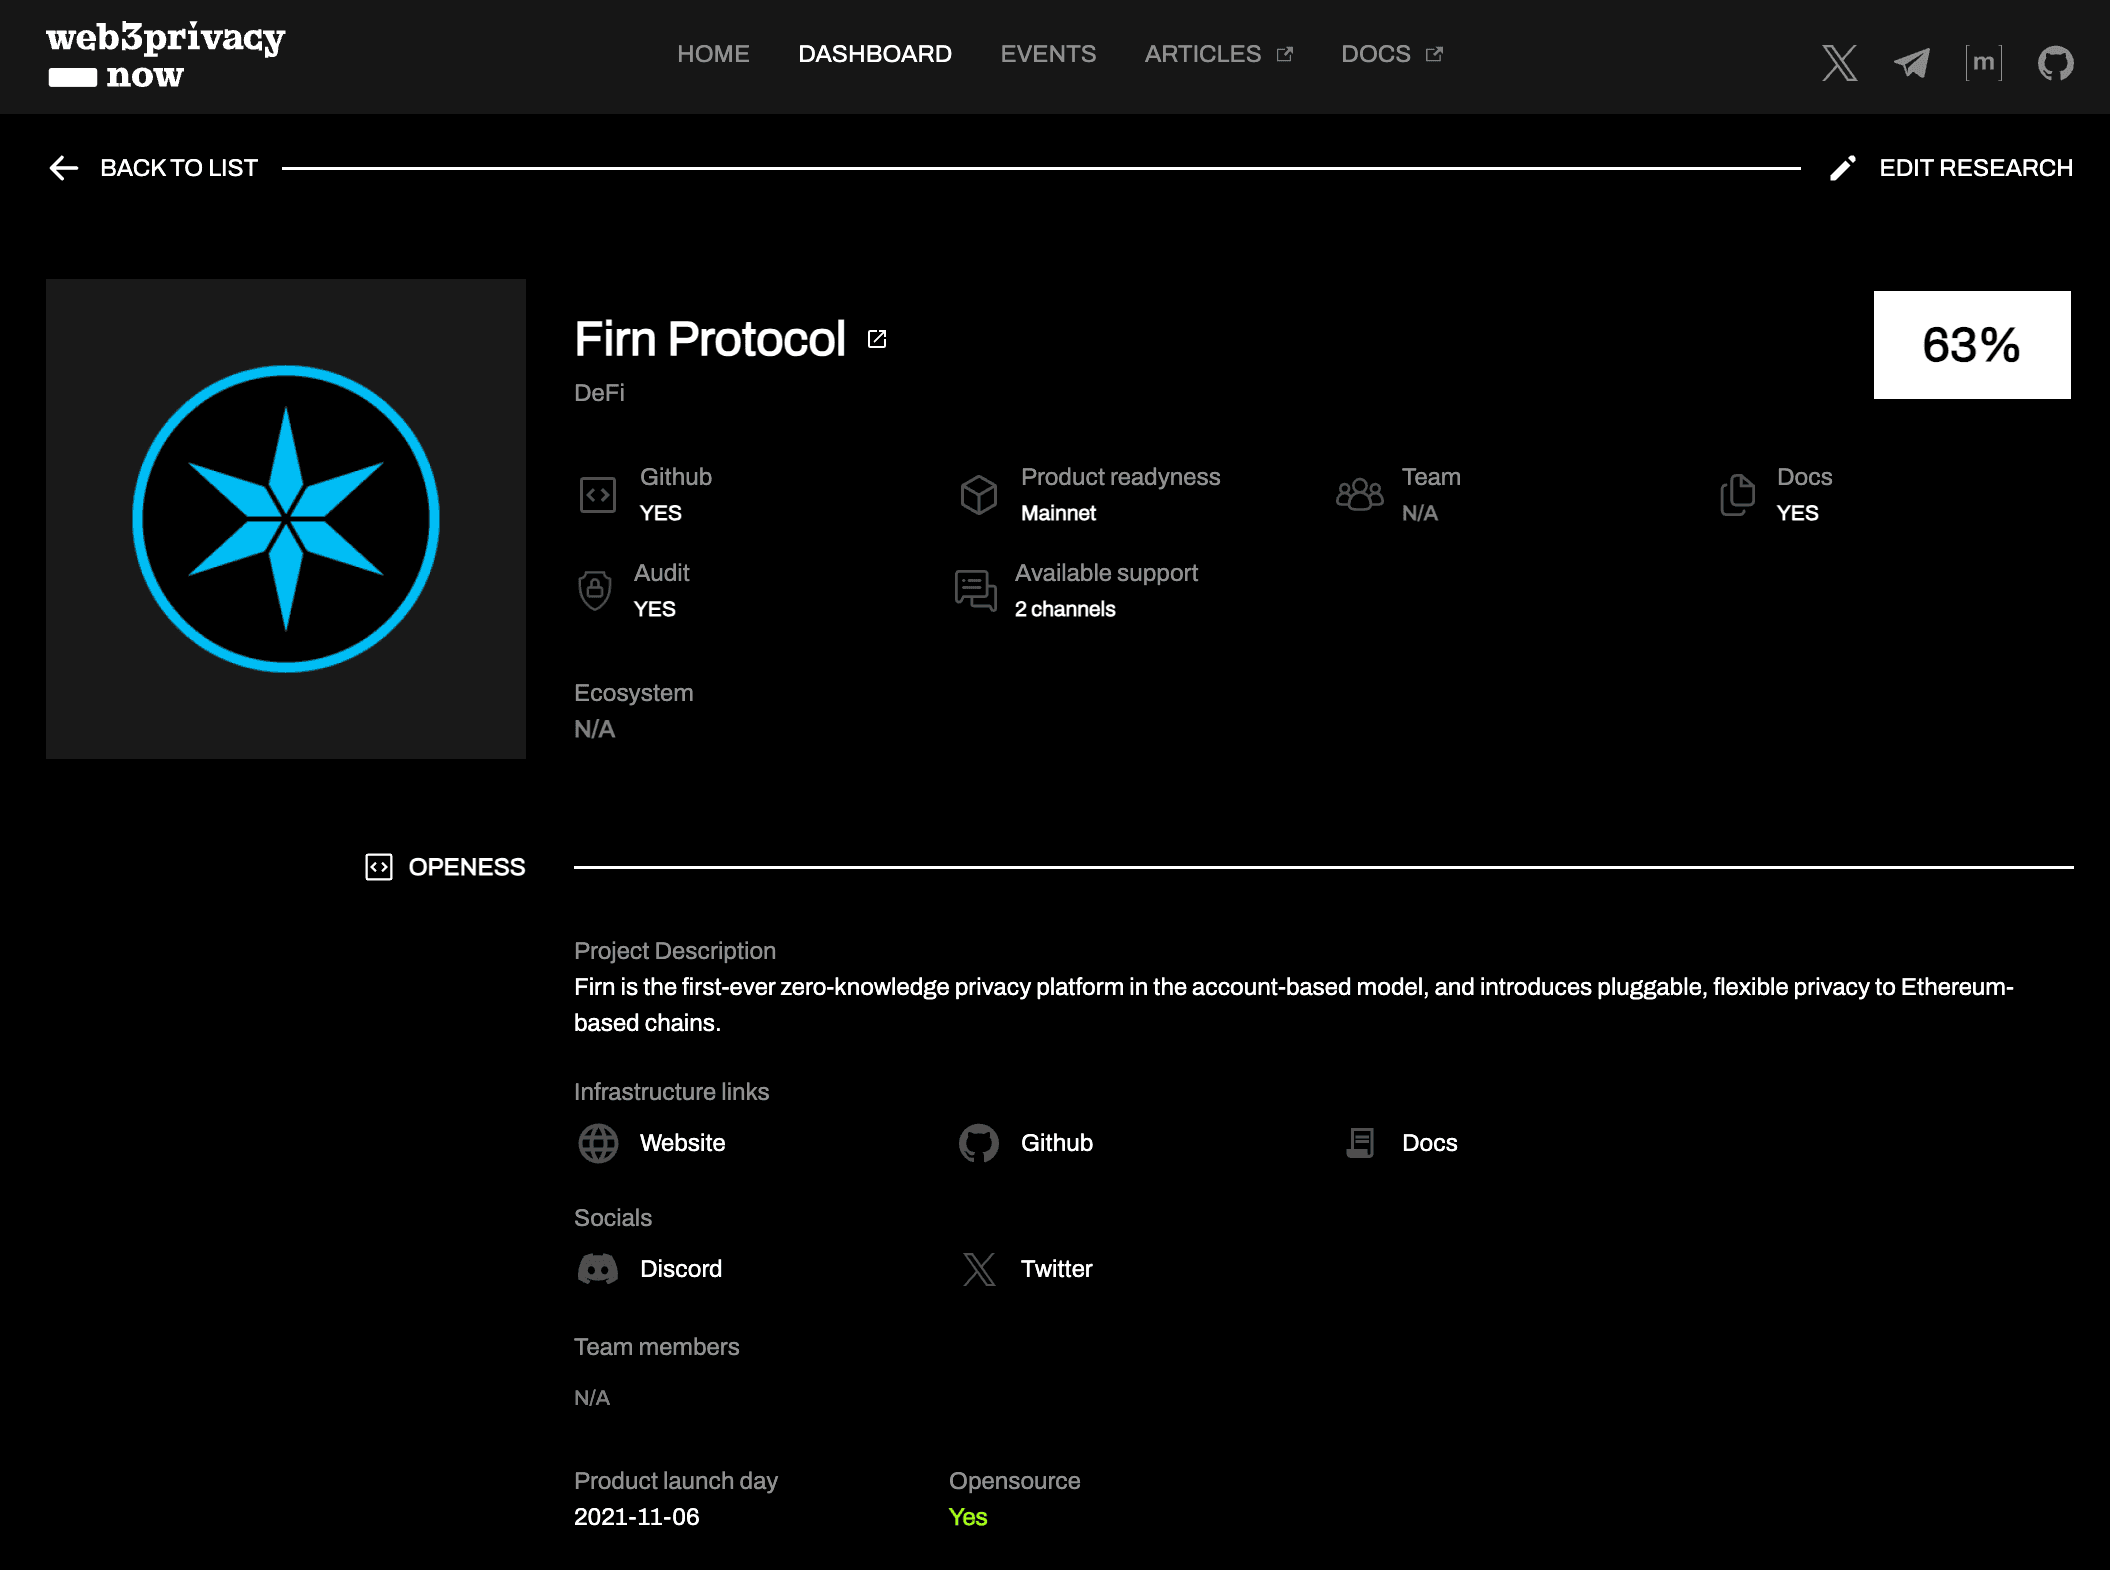Viewport: 2110px width, 1570px height.
Task: Open the DOCS external link in navbar
Action: pyautogui.click(x=1392, y=54)
